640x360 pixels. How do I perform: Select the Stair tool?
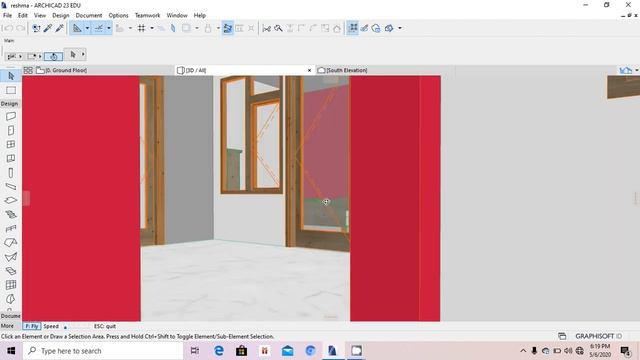coord(11,215)
